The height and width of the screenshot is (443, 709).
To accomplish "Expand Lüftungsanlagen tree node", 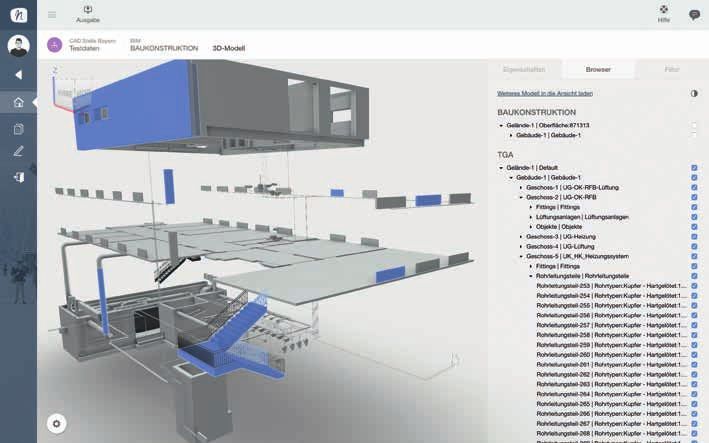I will point(531,217).
